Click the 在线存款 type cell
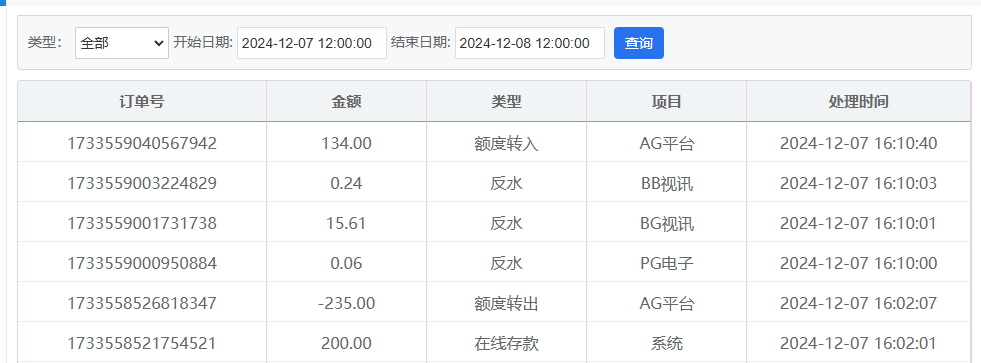Screen dimensions: 981x363 point(507,344)
